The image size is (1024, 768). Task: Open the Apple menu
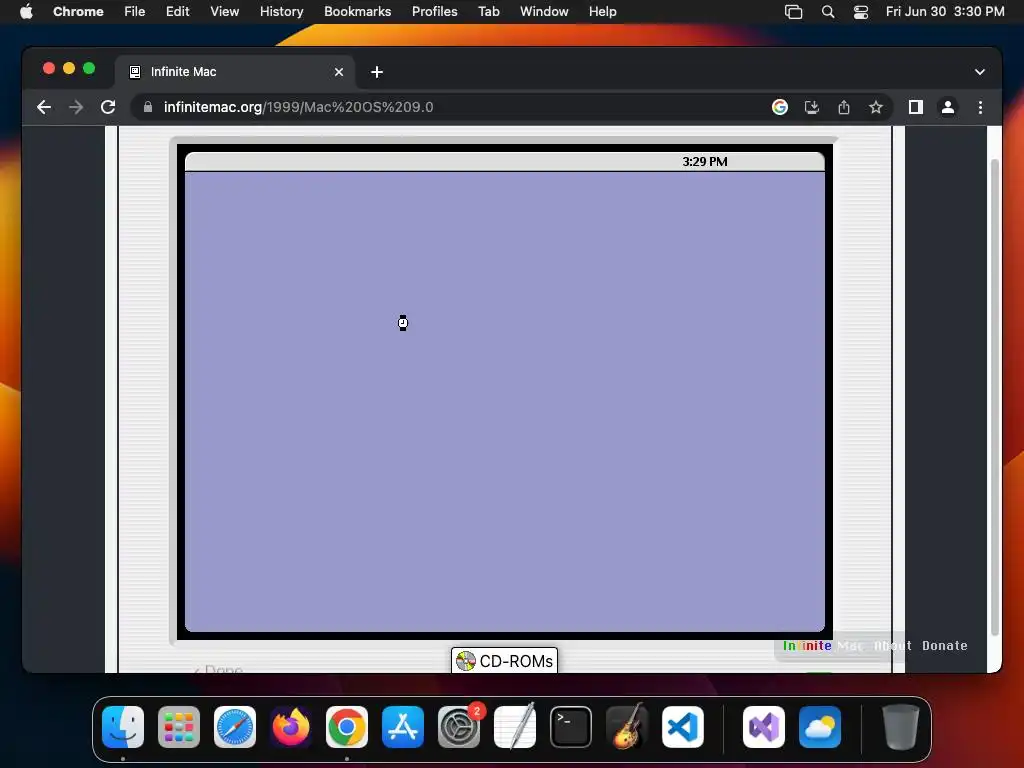click(26, 11)
